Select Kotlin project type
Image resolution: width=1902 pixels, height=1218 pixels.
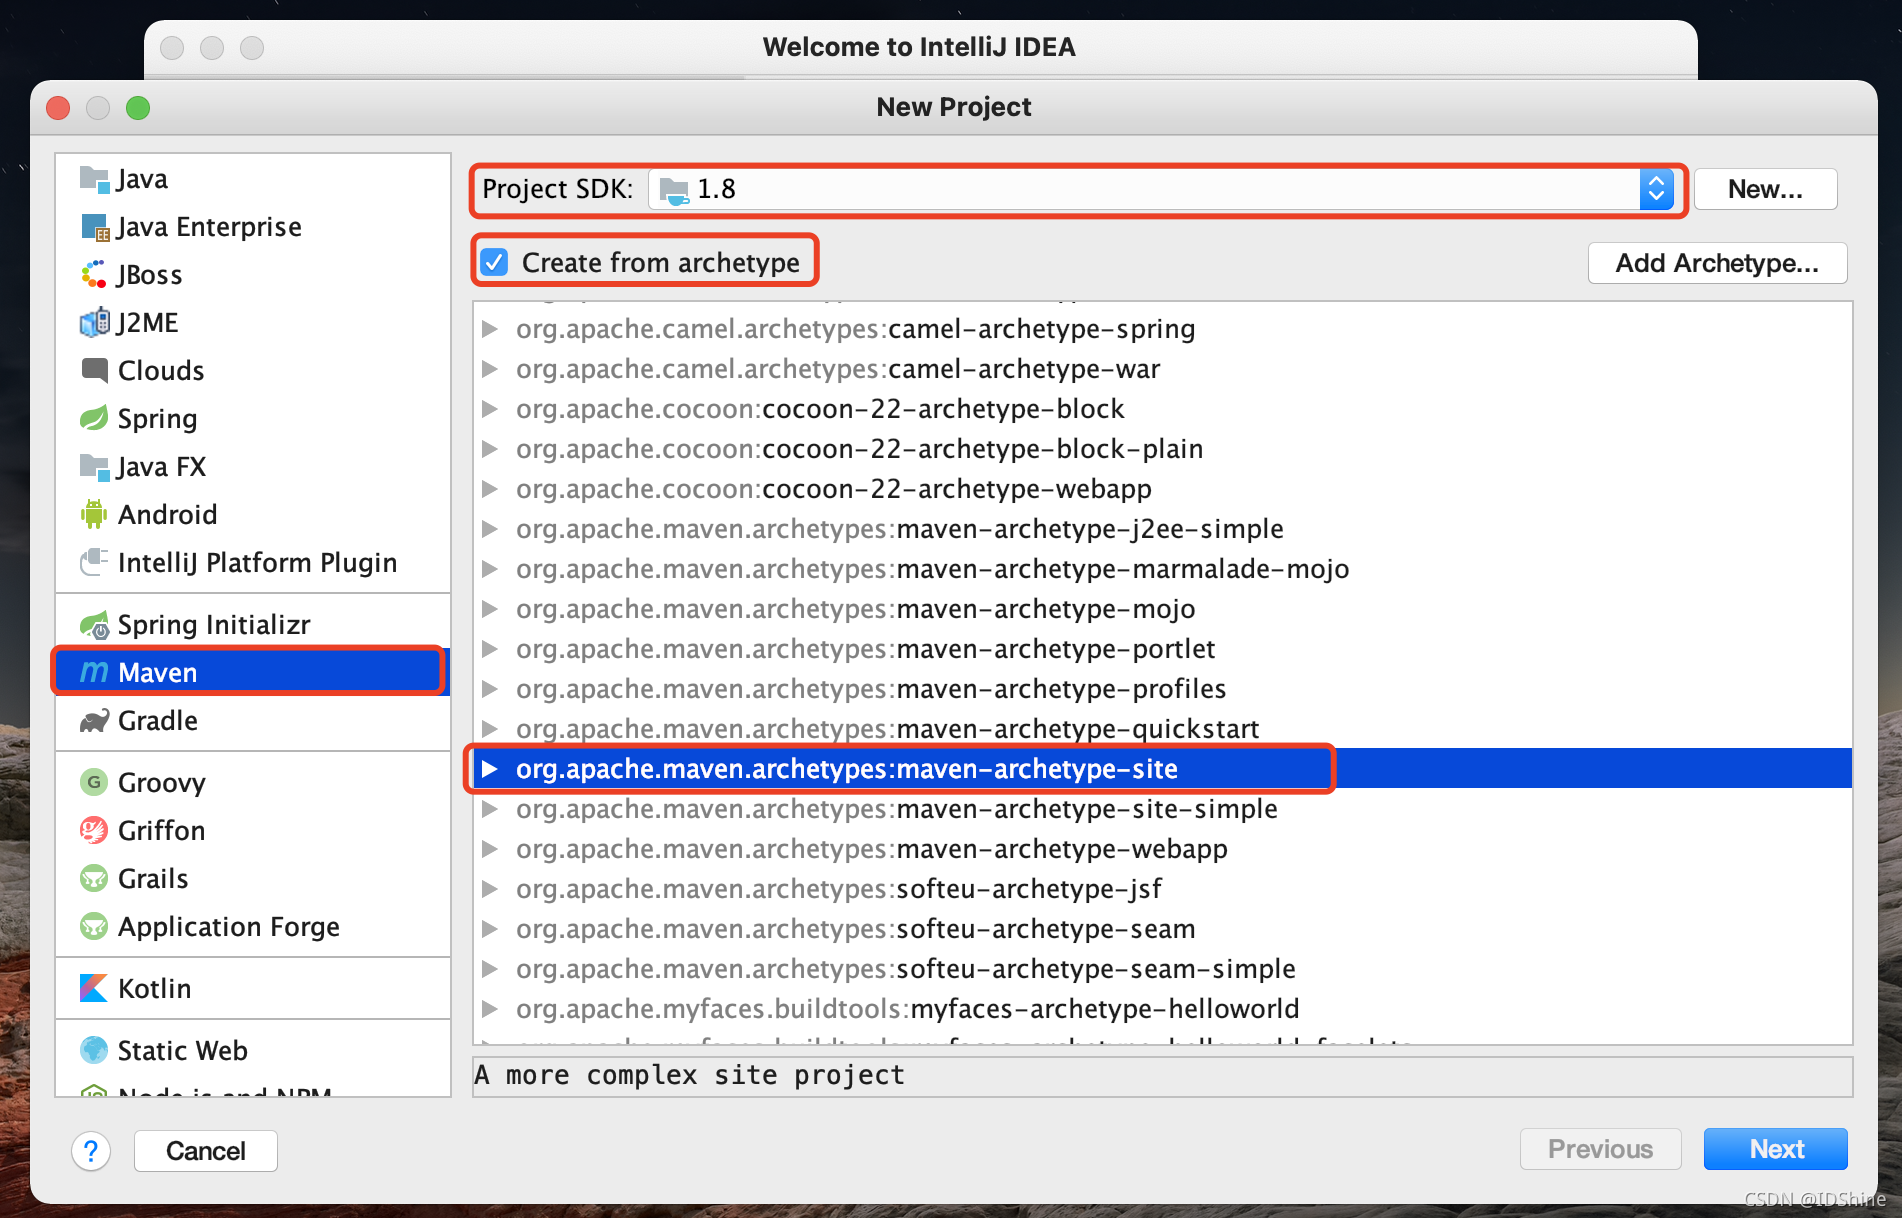(253, 989)
